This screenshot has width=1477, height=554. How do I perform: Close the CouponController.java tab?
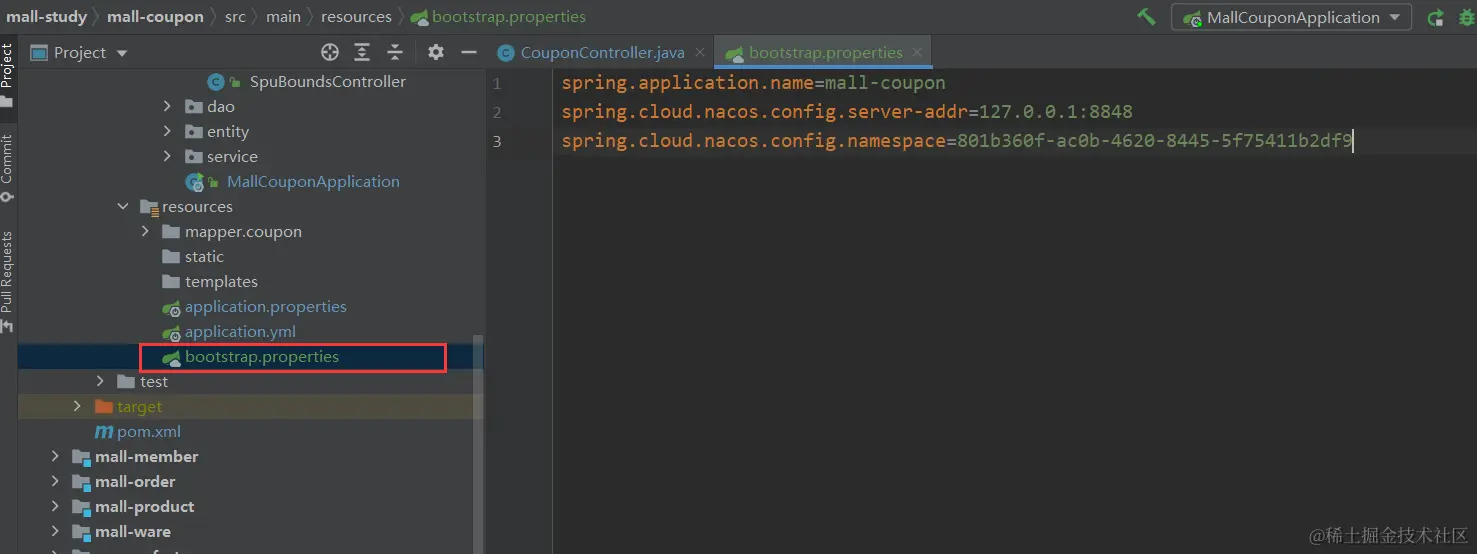pos(700,53)
